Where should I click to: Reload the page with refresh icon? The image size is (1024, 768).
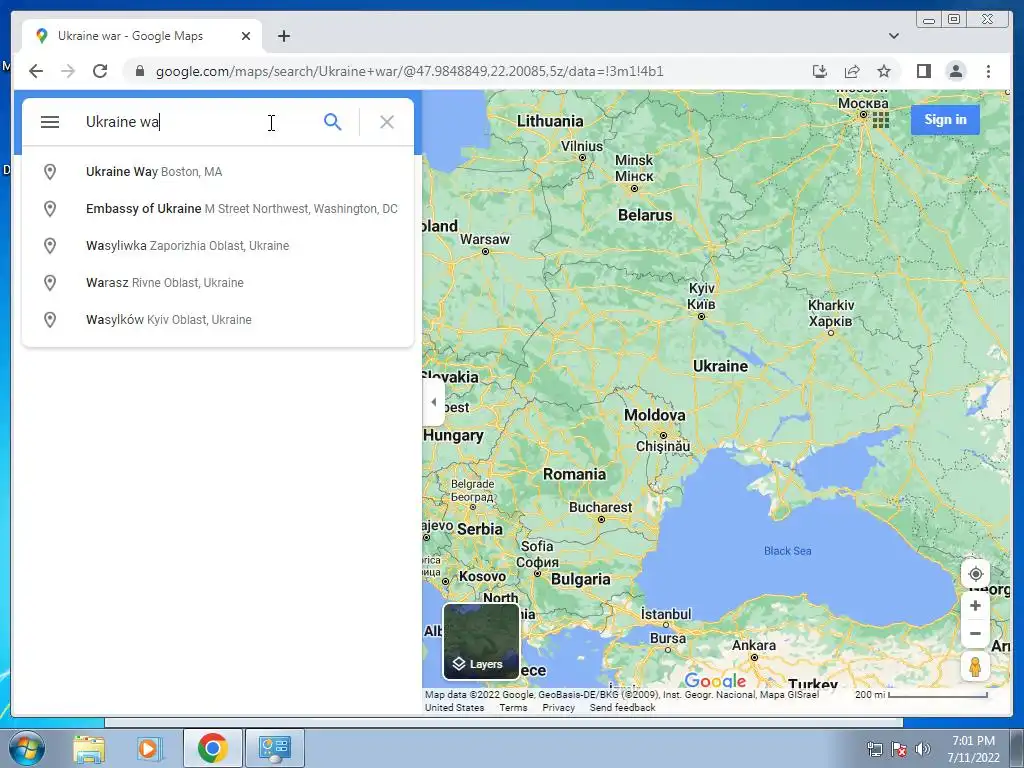[x=100, y=71]
